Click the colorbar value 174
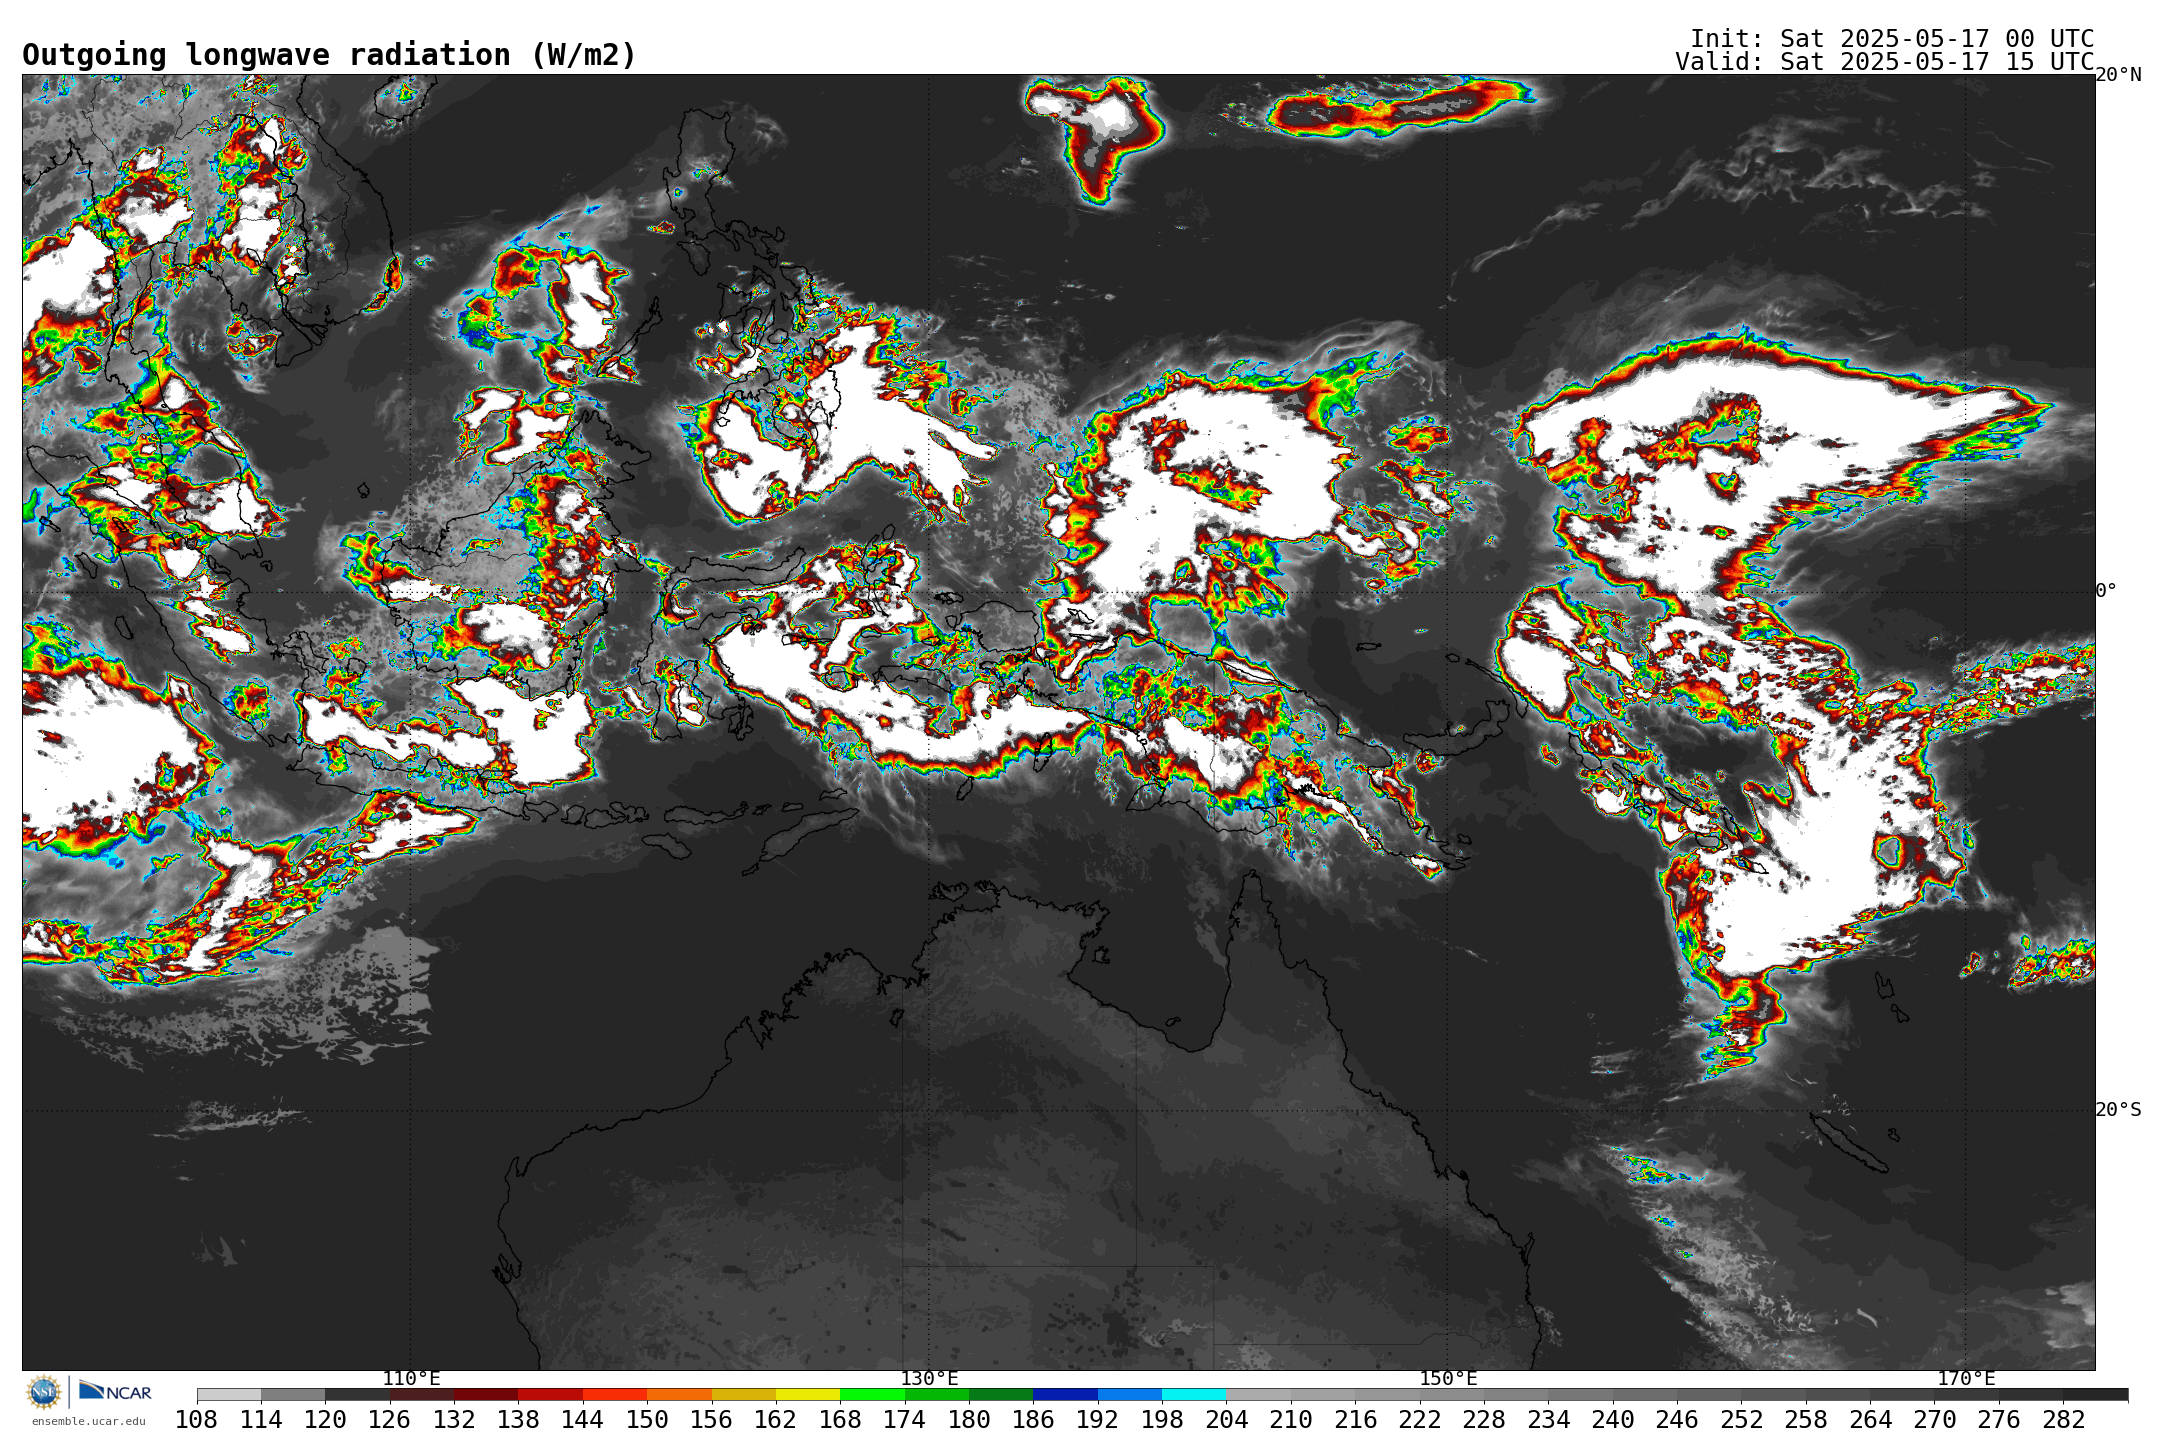This screenshot has height=1433, width=2160. coord(905,1420)
